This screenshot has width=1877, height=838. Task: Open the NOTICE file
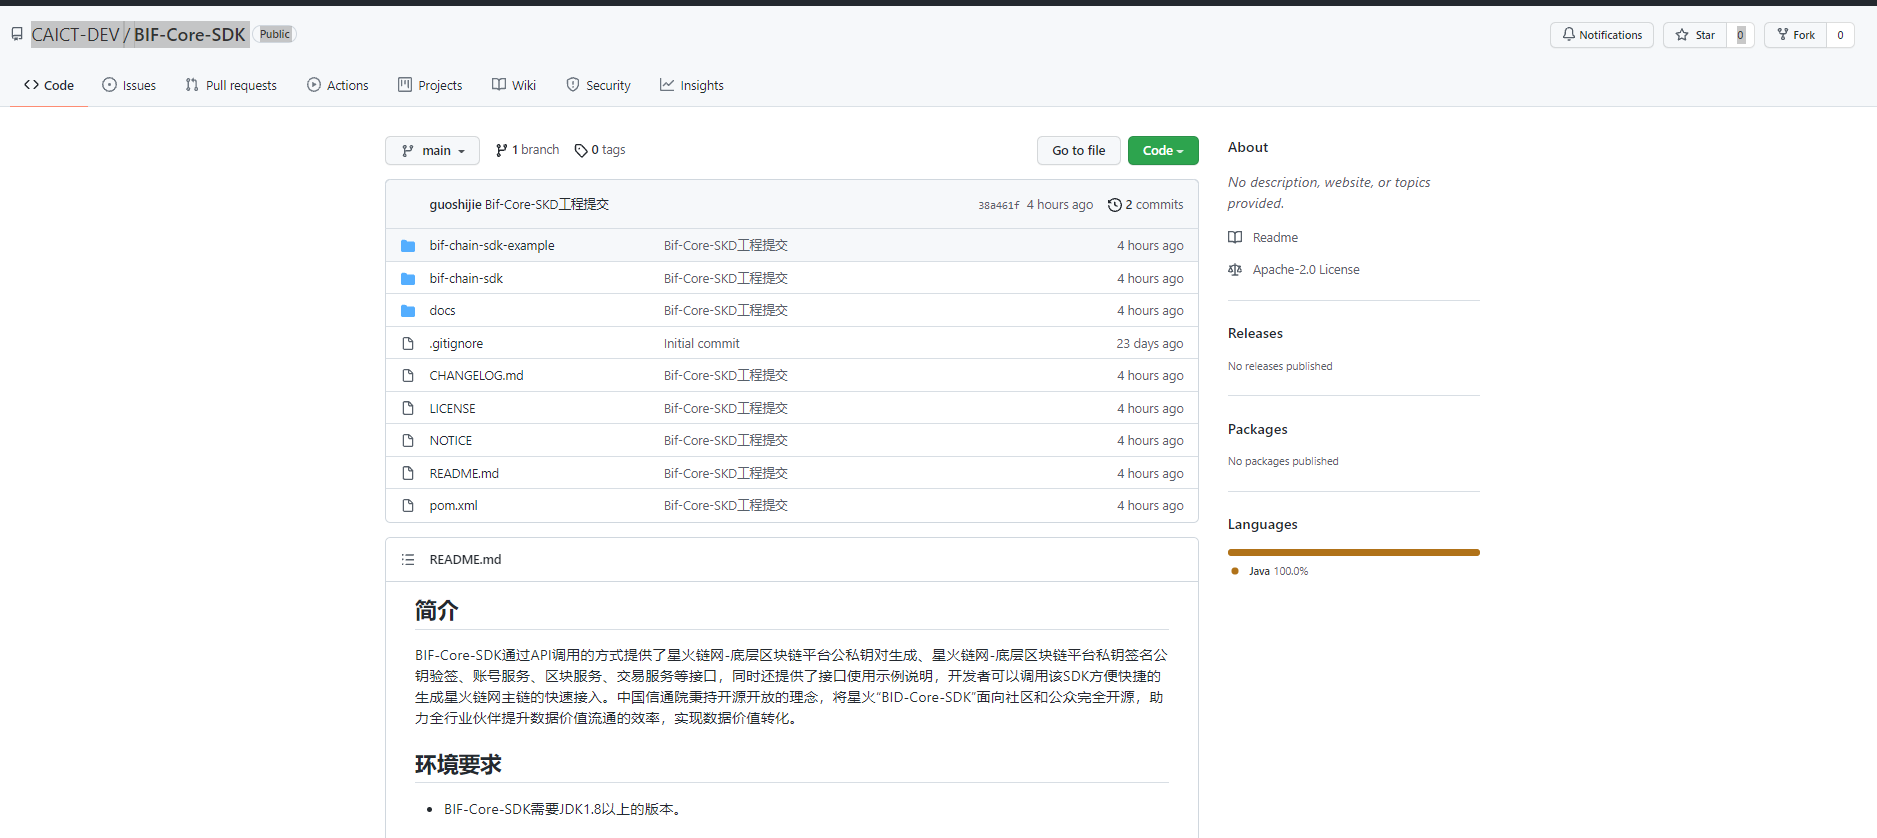450,441
